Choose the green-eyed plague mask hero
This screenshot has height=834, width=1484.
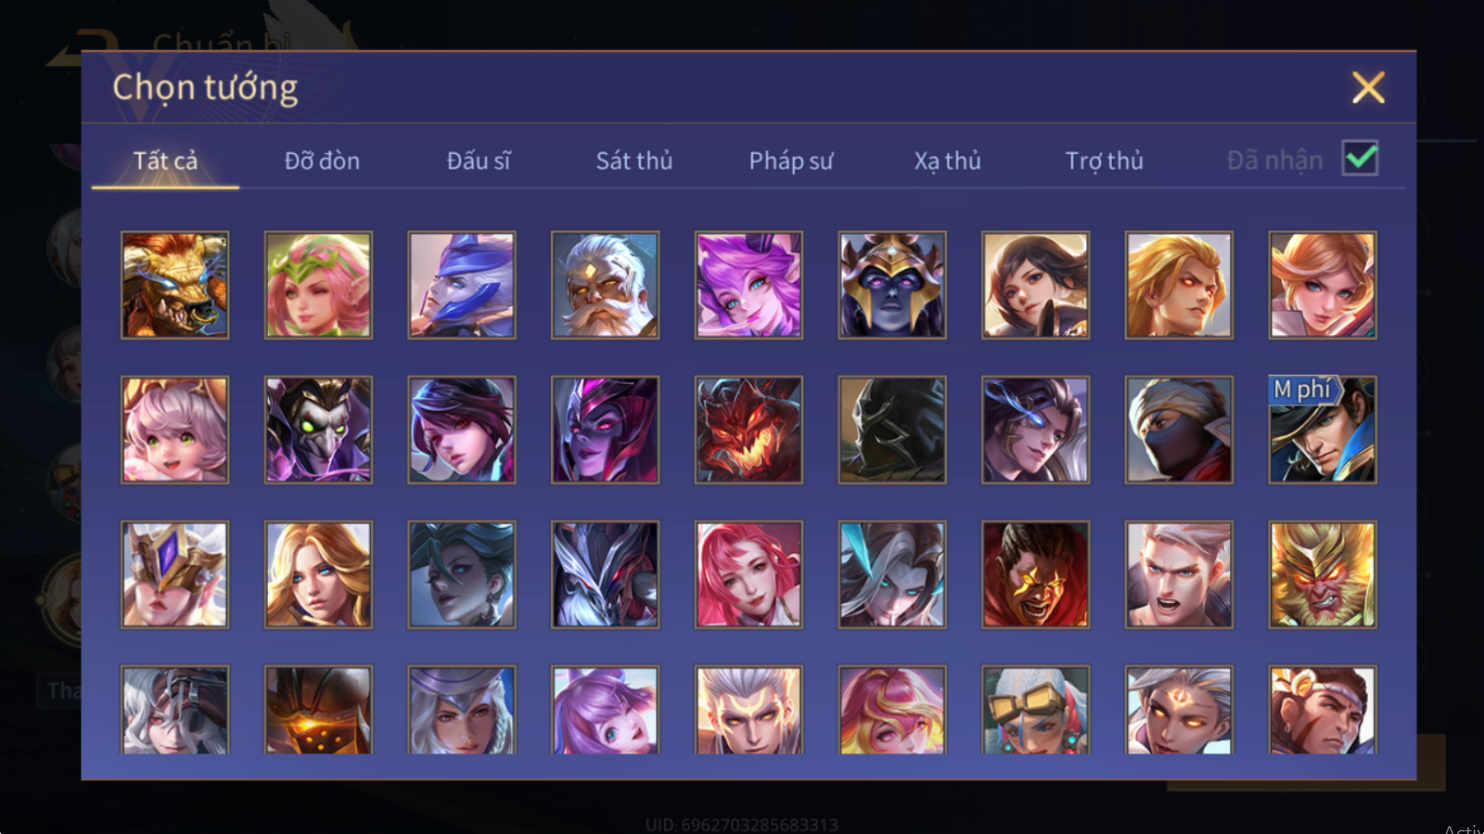pos(318,430)
